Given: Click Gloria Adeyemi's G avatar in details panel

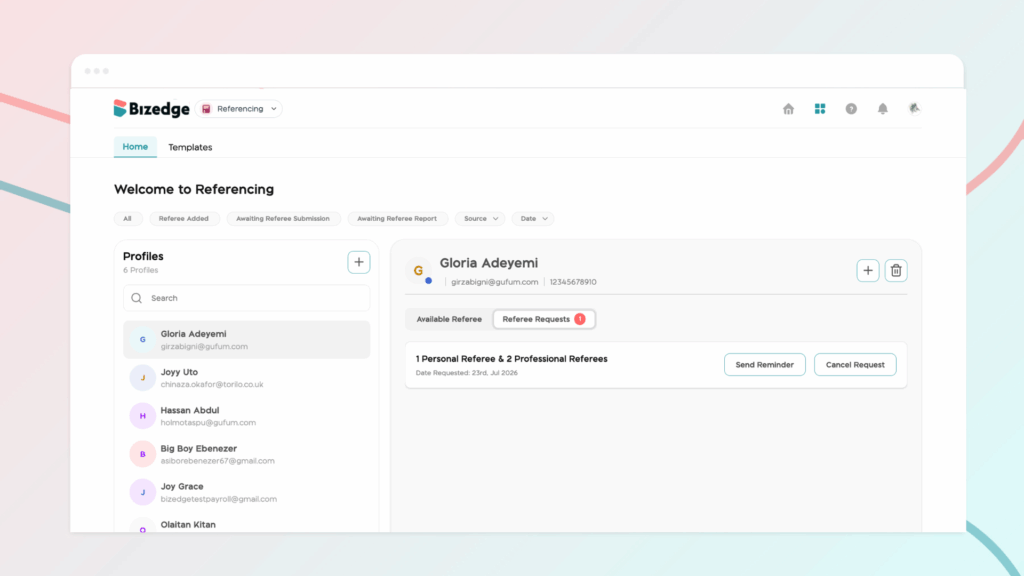Looking at the screenshot, I should pos(419,270).
